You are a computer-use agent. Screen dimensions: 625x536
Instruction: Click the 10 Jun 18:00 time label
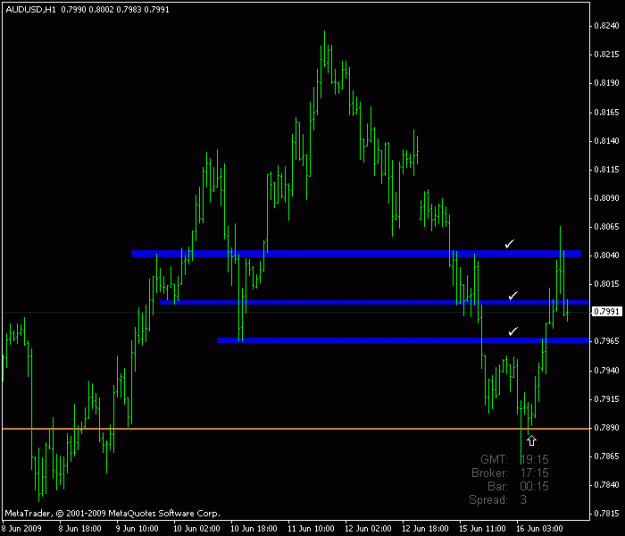[x=254, y=529]
